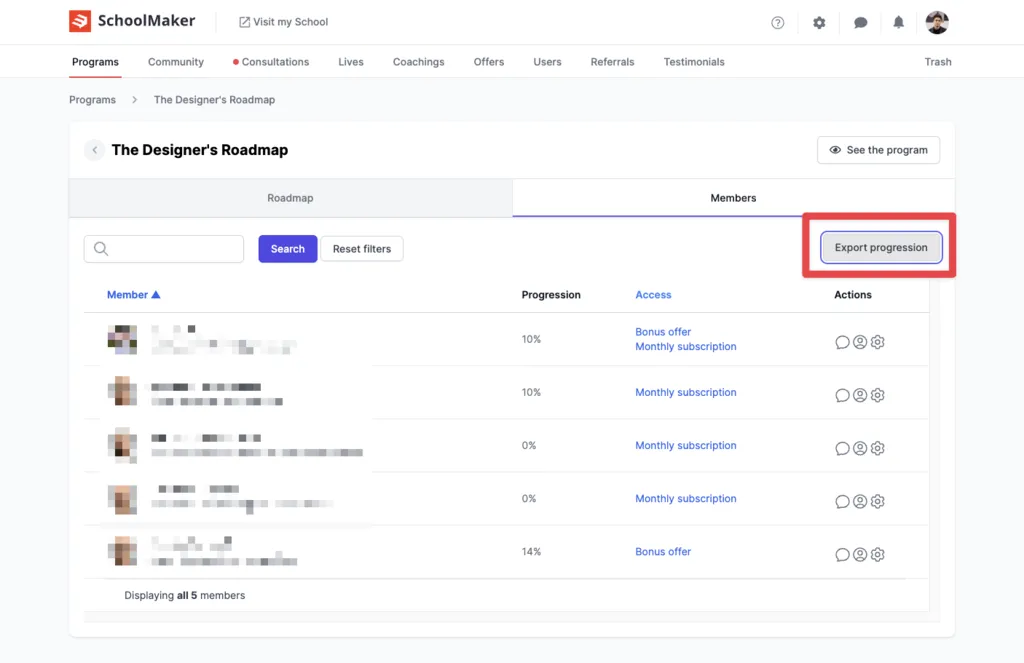The height and width of the screenshot is (663, 1024).
Task: Open the Offers section
Action: click(x=488, y=62)
